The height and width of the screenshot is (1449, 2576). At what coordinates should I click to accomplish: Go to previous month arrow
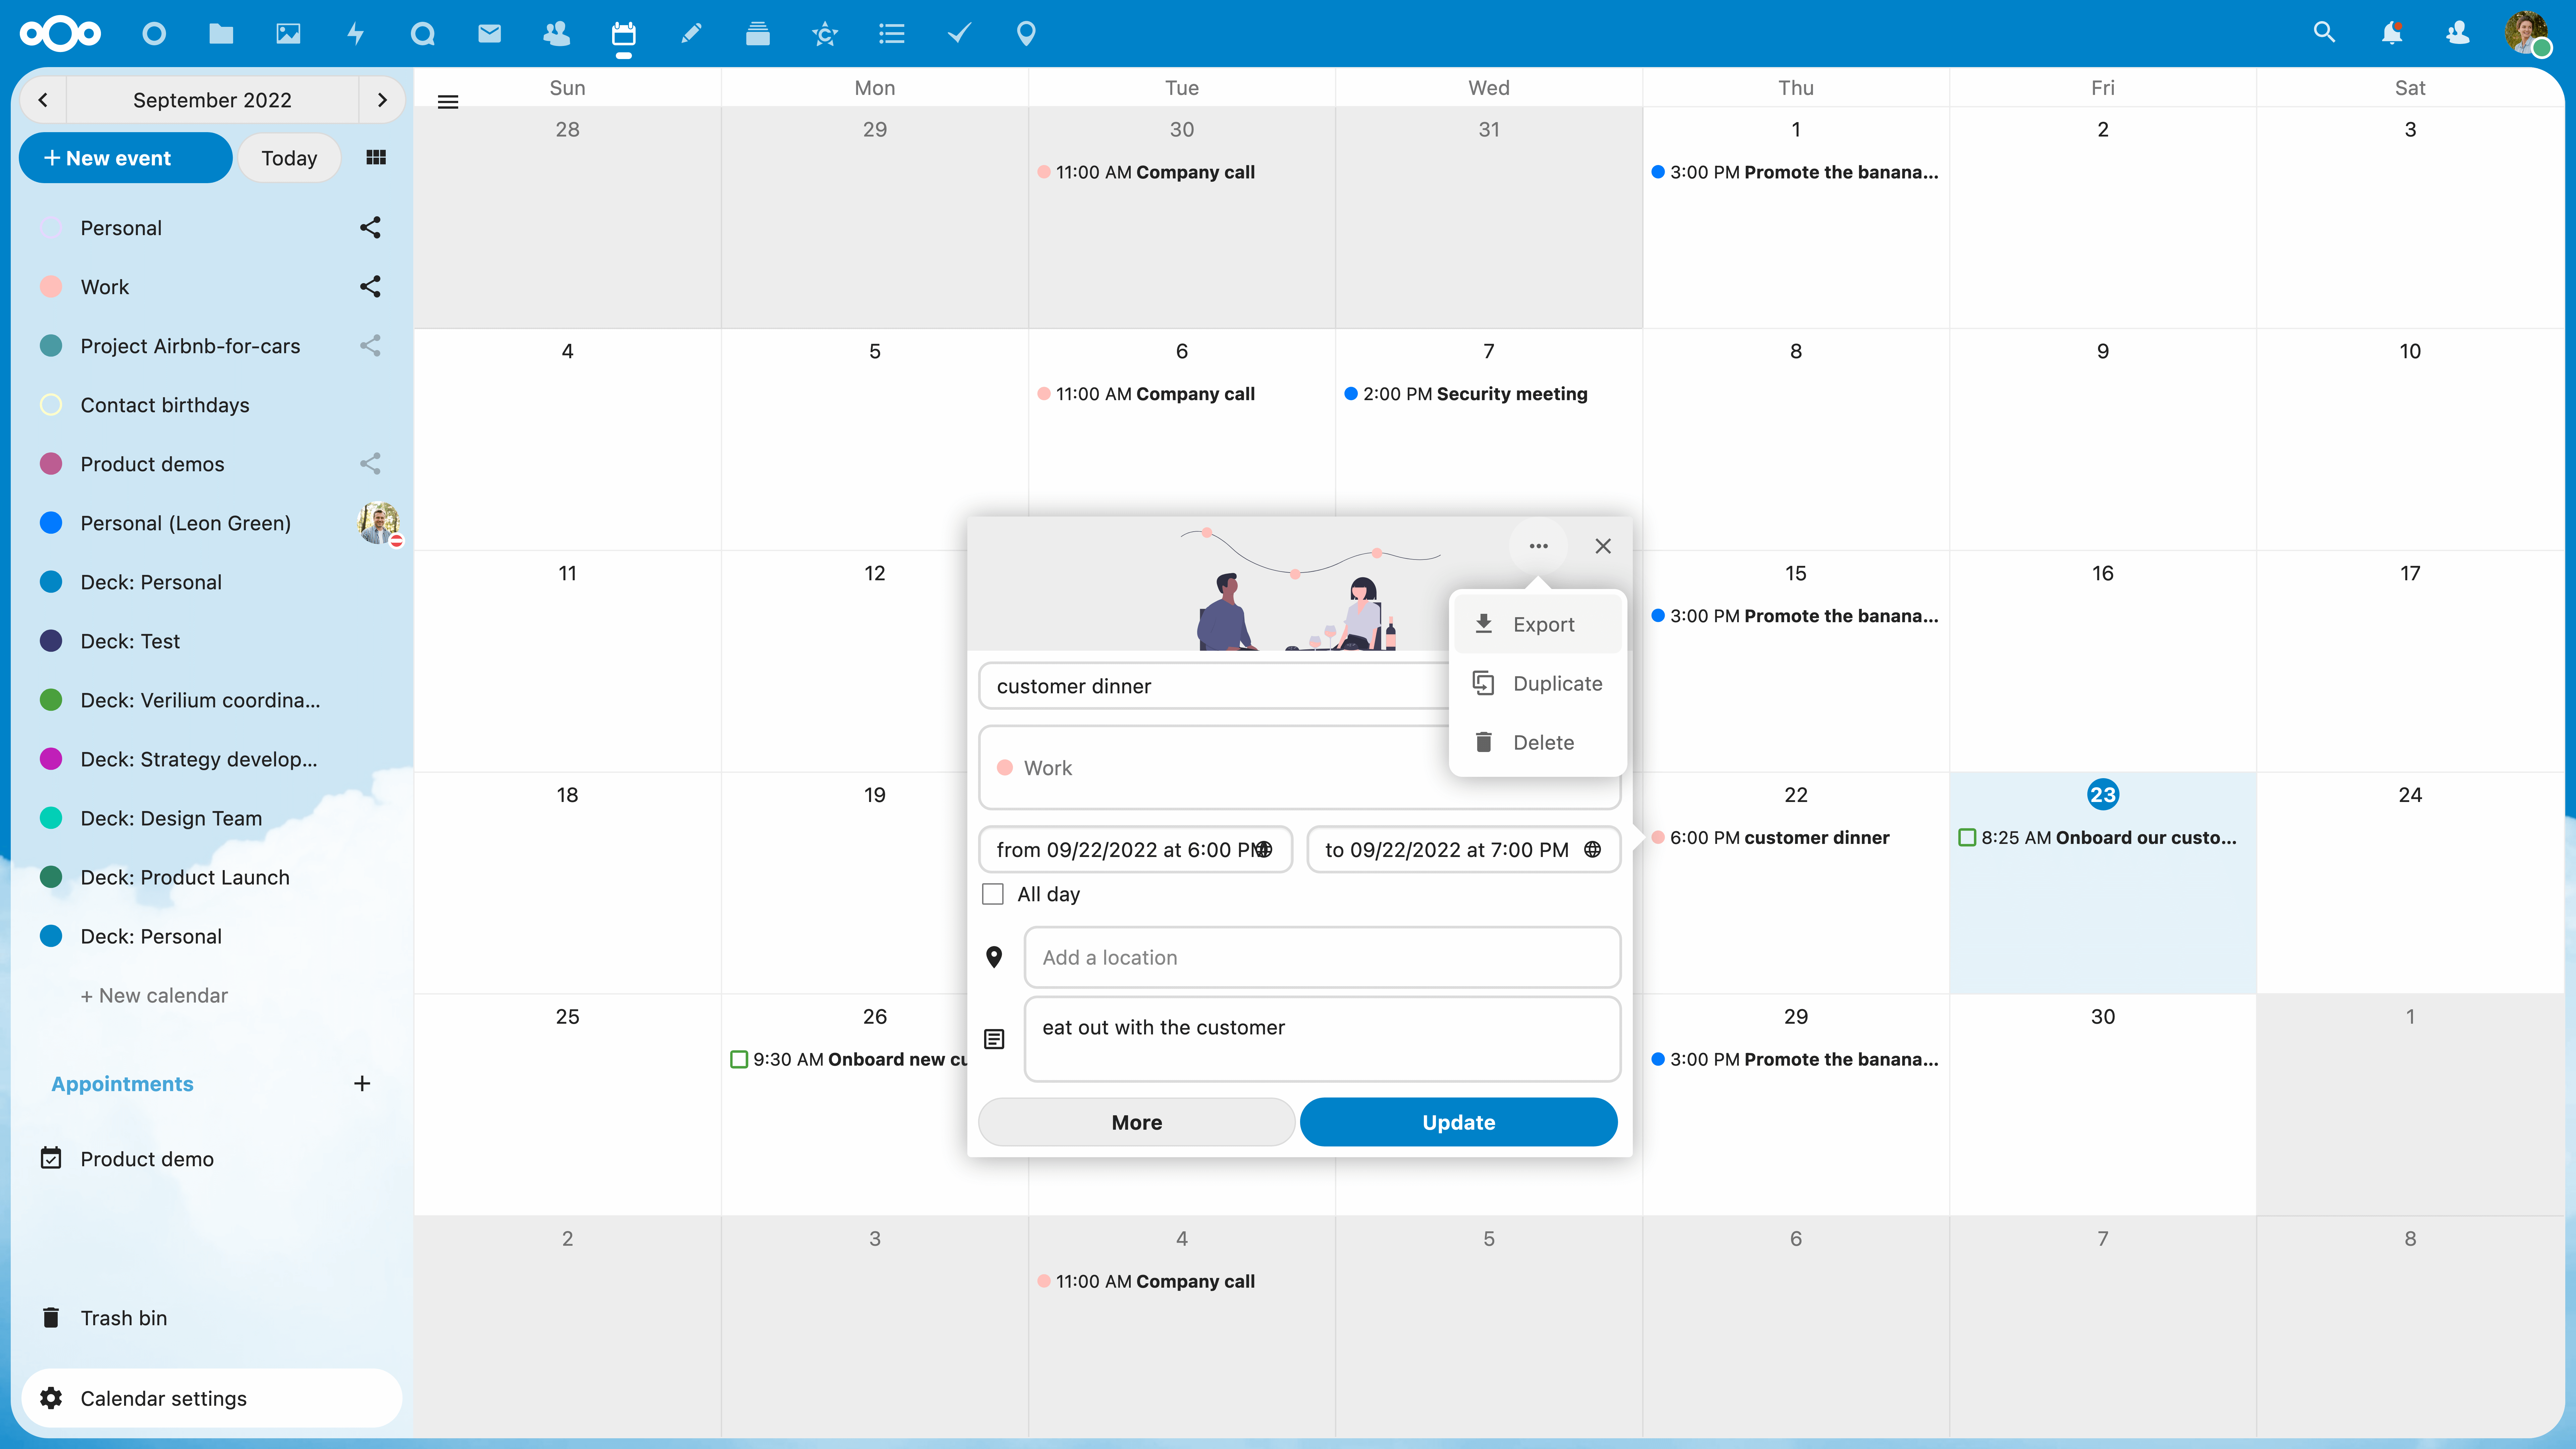43,100
